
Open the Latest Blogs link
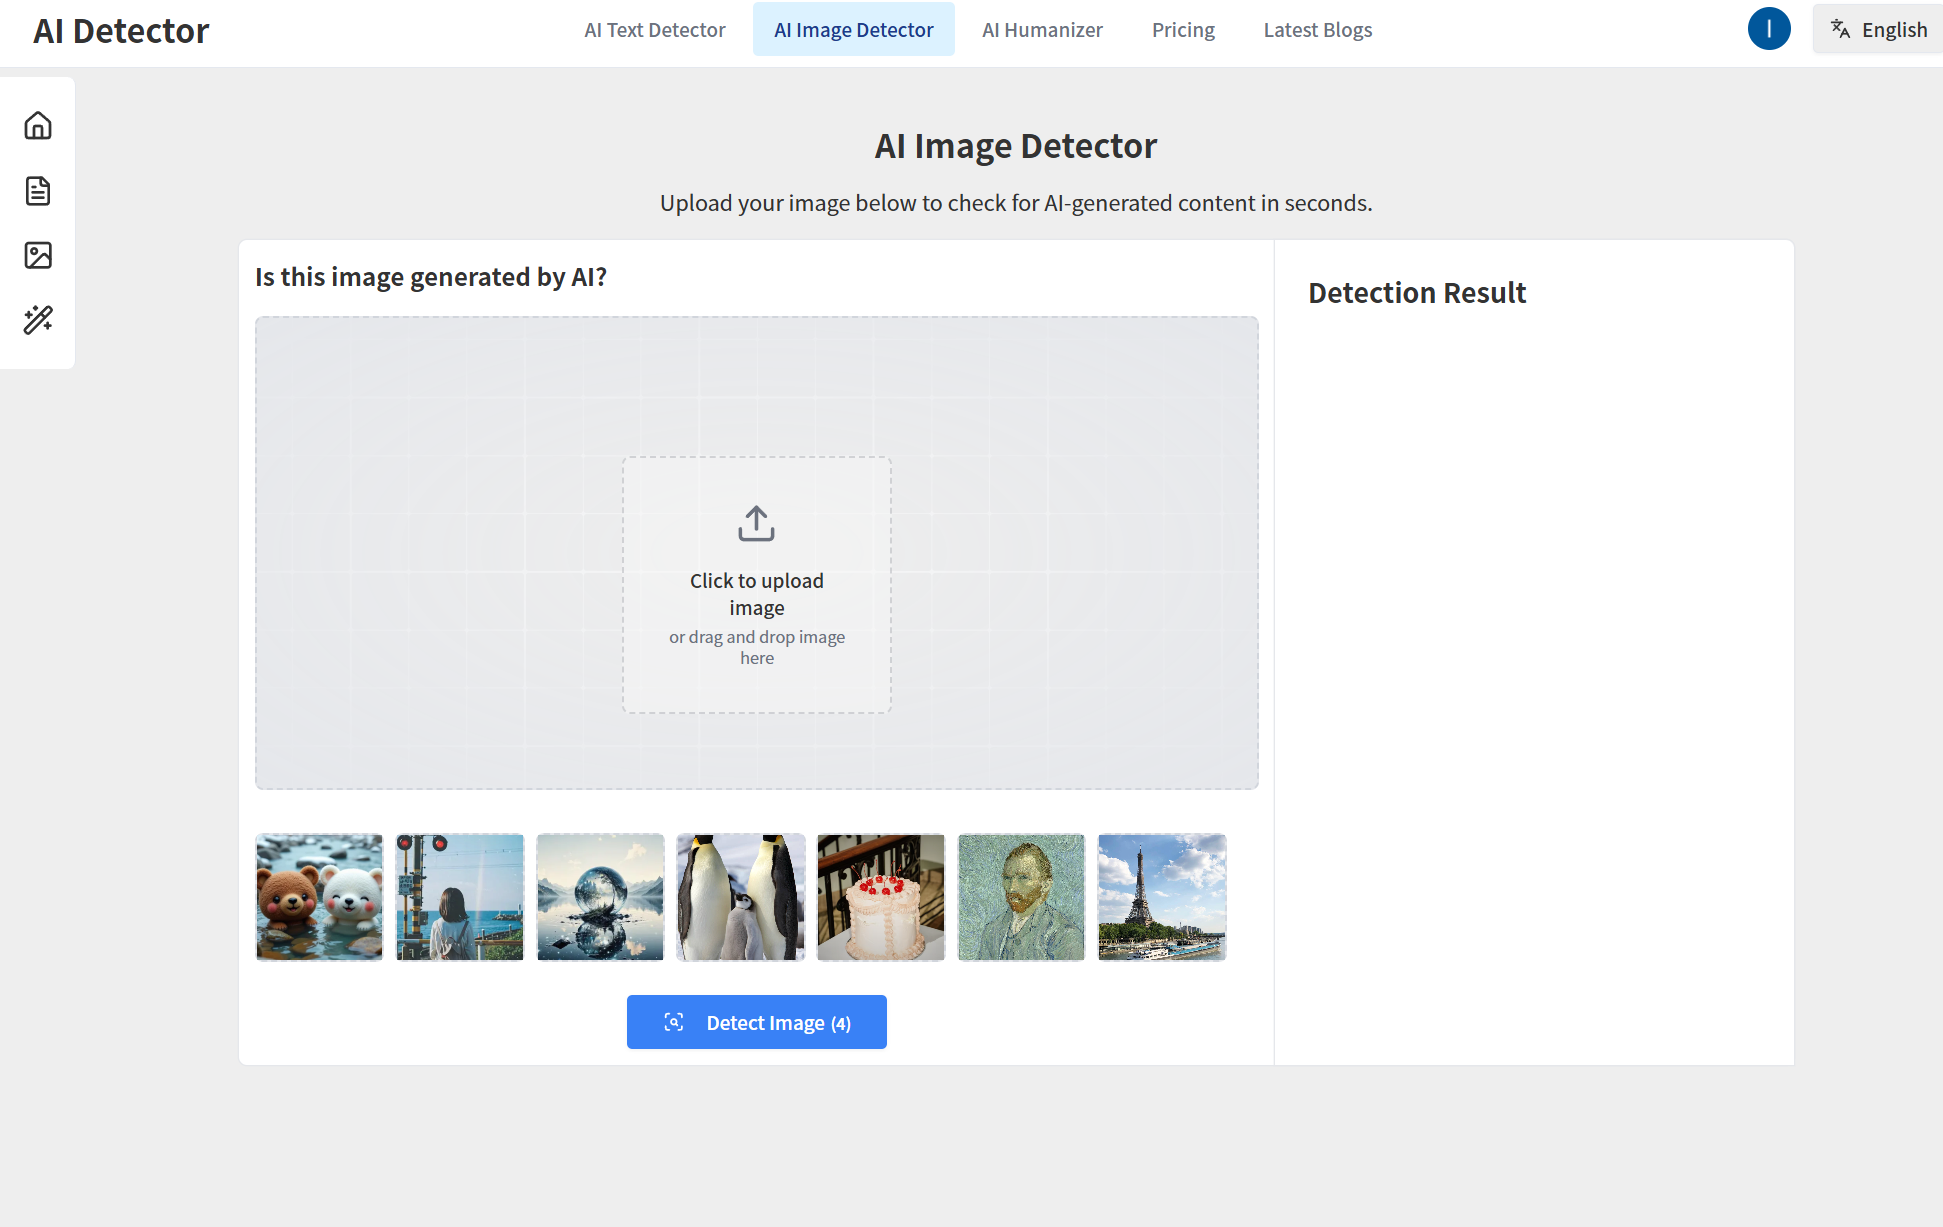(1317, 30)
